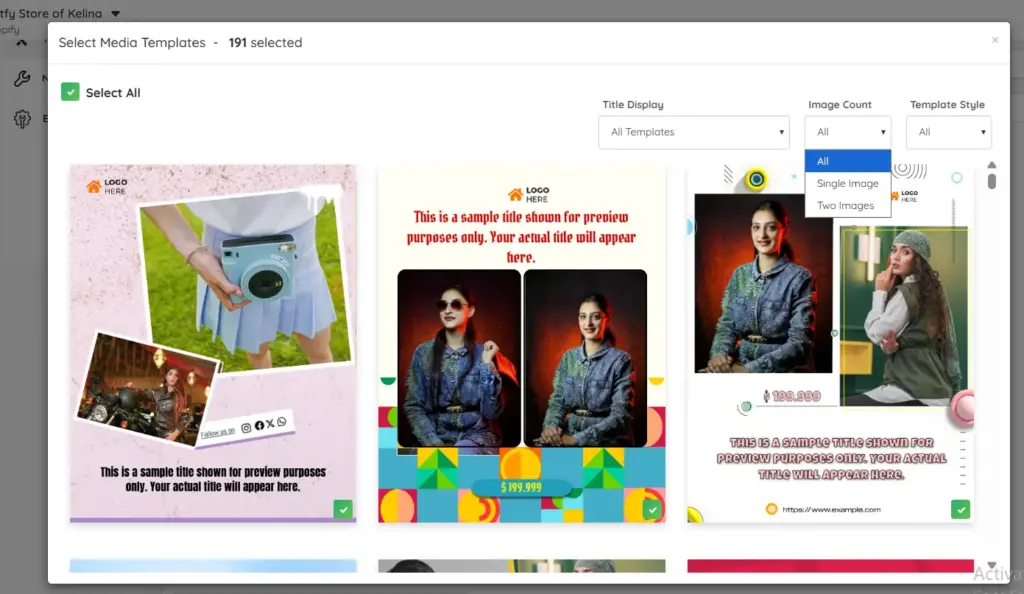Screen dimensions: 1024x594
Task: Click the scroll-up arrow above the scrollbar
Action: click(991, 165)
